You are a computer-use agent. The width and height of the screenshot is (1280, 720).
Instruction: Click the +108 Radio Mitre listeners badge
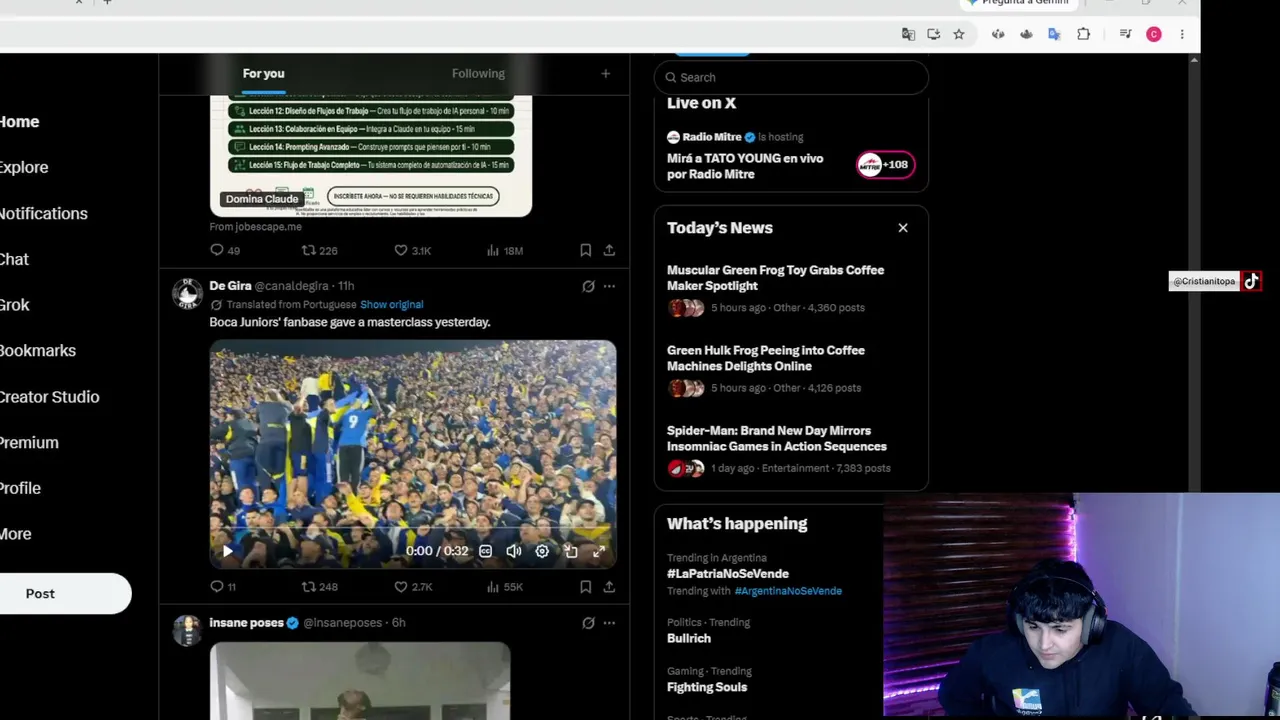(x=885, y=165)
